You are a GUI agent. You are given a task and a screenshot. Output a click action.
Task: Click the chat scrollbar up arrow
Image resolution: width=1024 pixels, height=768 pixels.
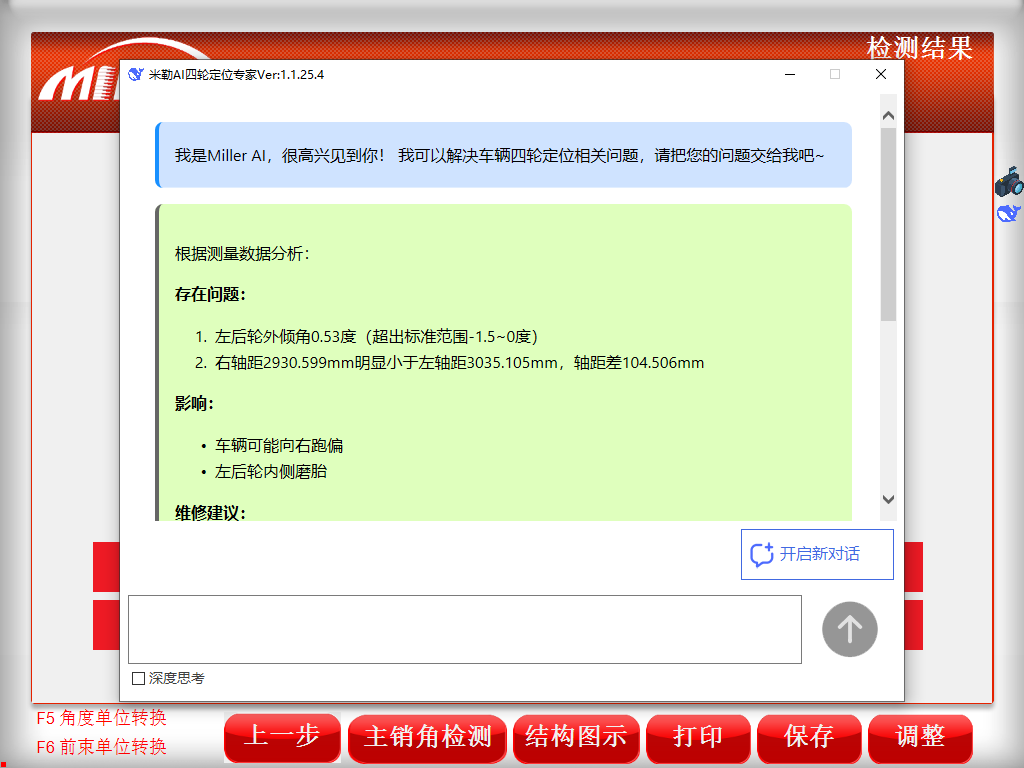(888, 116)
